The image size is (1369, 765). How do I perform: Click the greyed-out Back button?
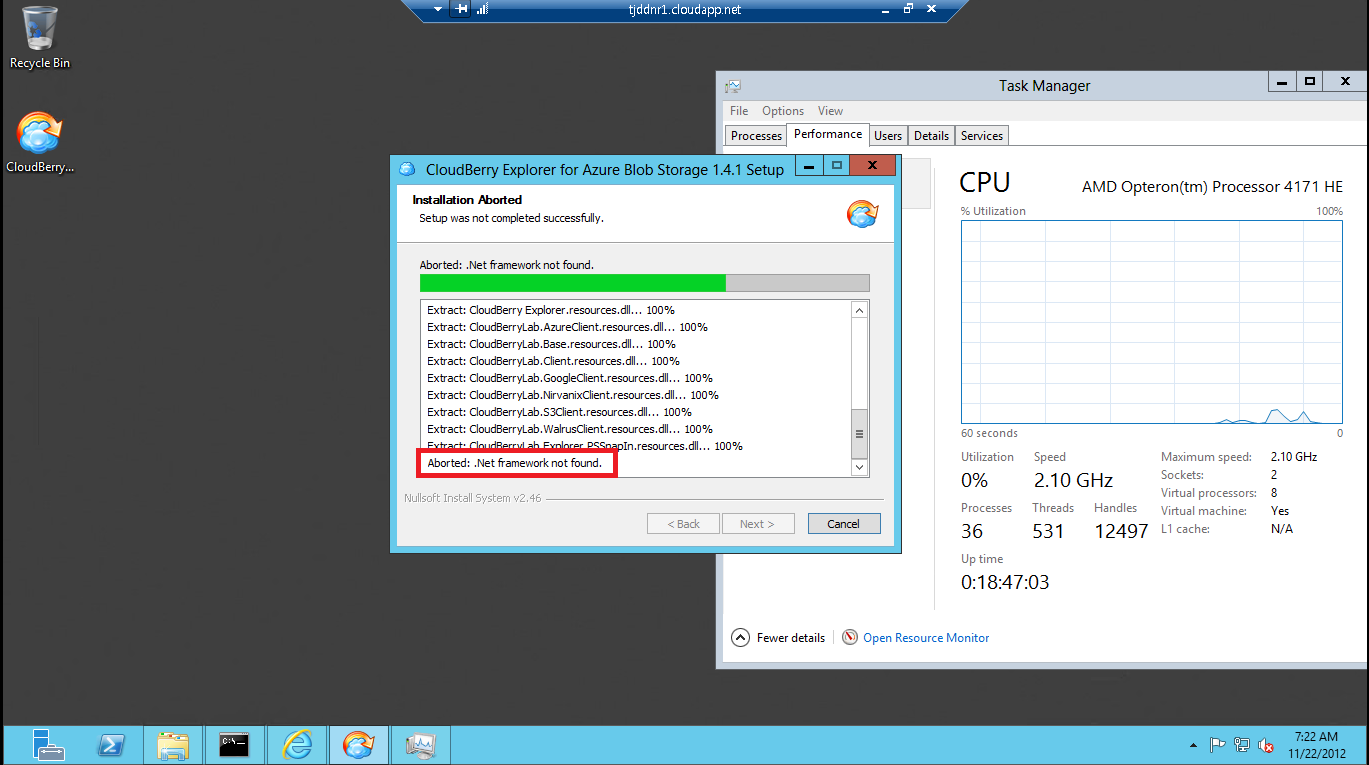[x=683, y=524]
